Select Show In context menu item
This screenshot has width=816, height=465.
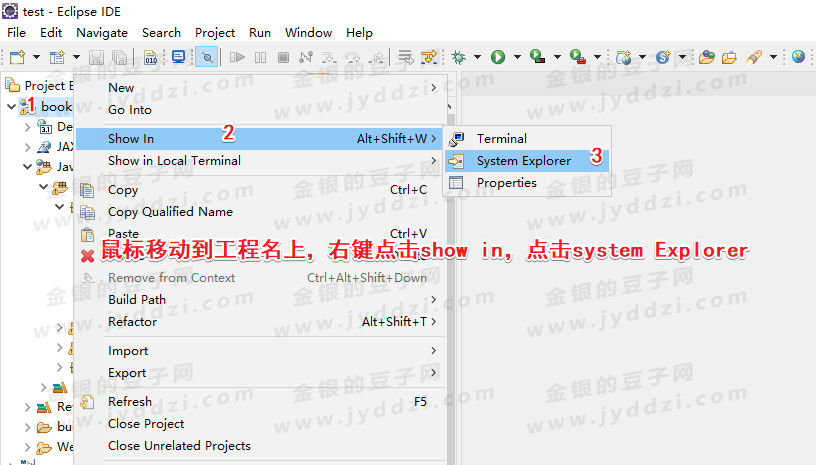pos(259,138)
